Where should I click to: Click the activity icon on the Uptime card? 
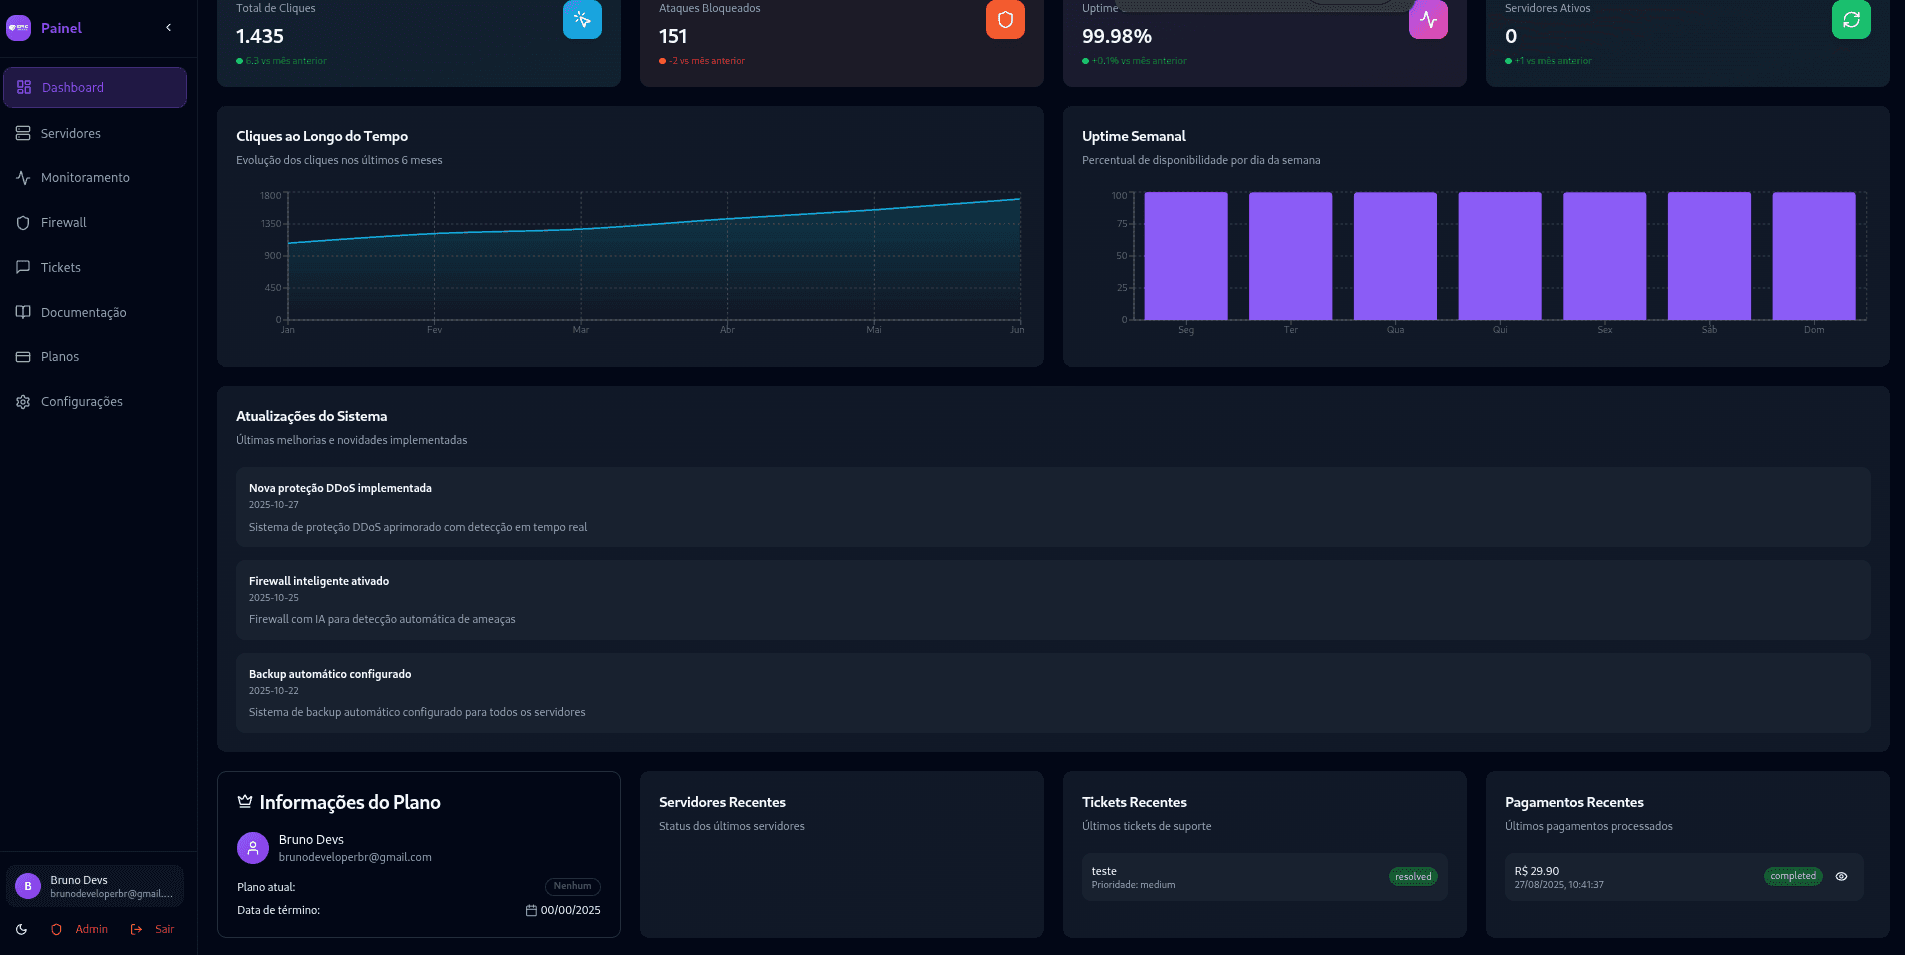point(1428,19)
